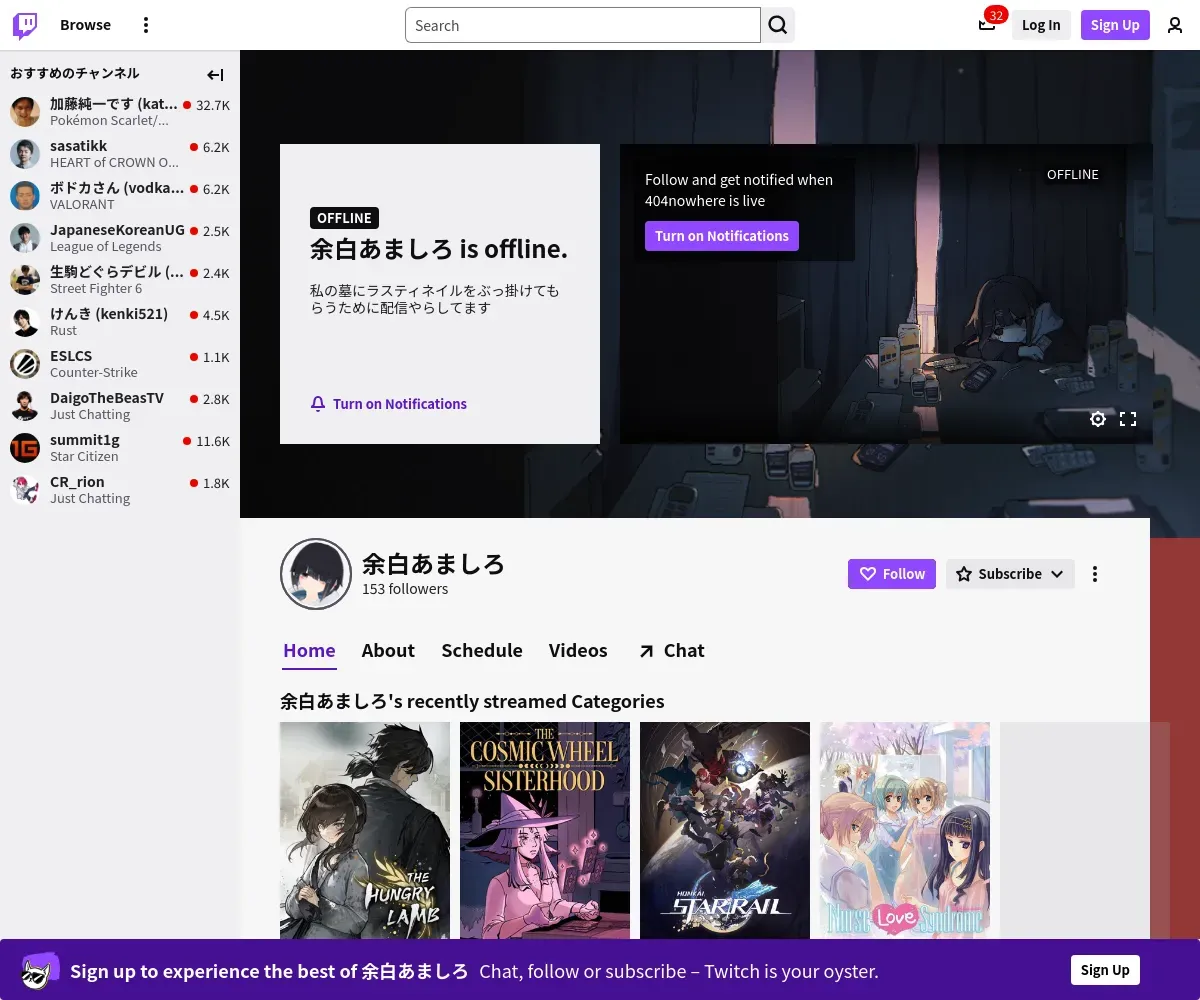Image resolution: width=1200 pixels, height=1000 pixels.
Task: Click the Log In button
Action: (1041, 25)
